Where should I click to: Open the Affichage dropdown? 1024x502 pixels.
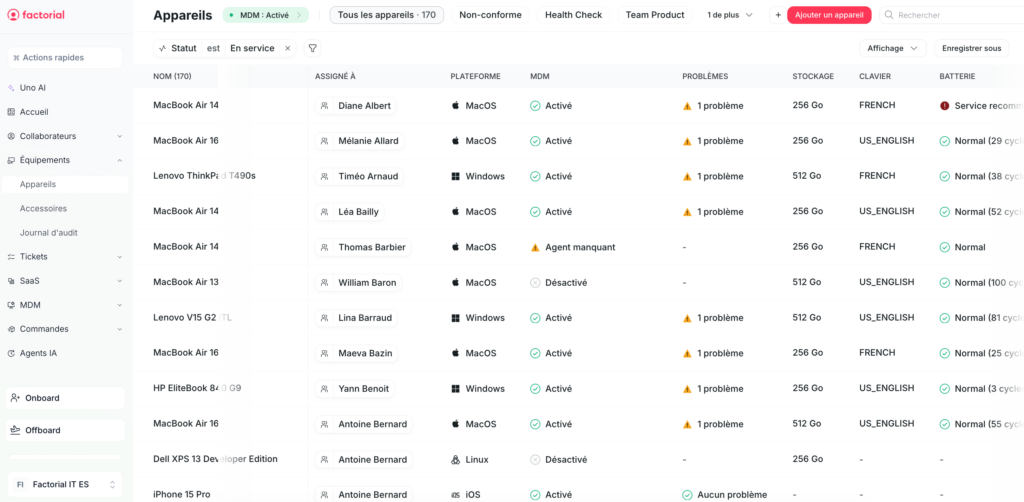coord(893,48)
